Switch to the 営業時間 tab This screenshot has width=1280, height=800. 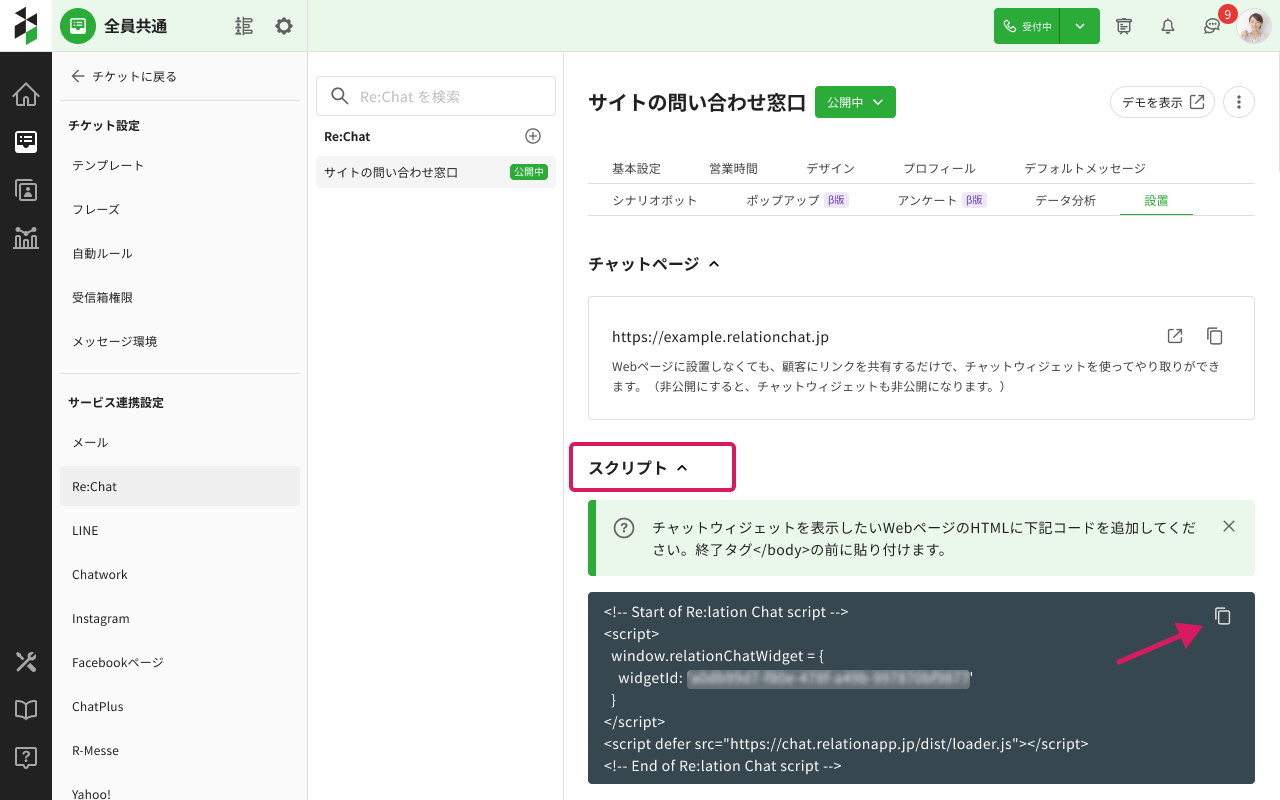[x=733, y=169]
